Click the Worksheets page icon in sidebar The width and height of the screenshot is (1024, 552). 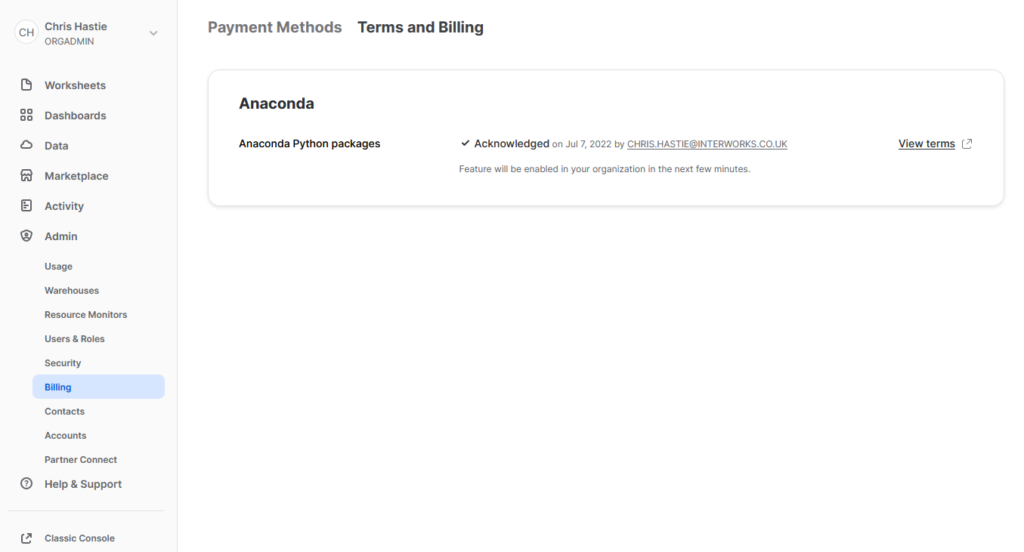click(27, 85)
